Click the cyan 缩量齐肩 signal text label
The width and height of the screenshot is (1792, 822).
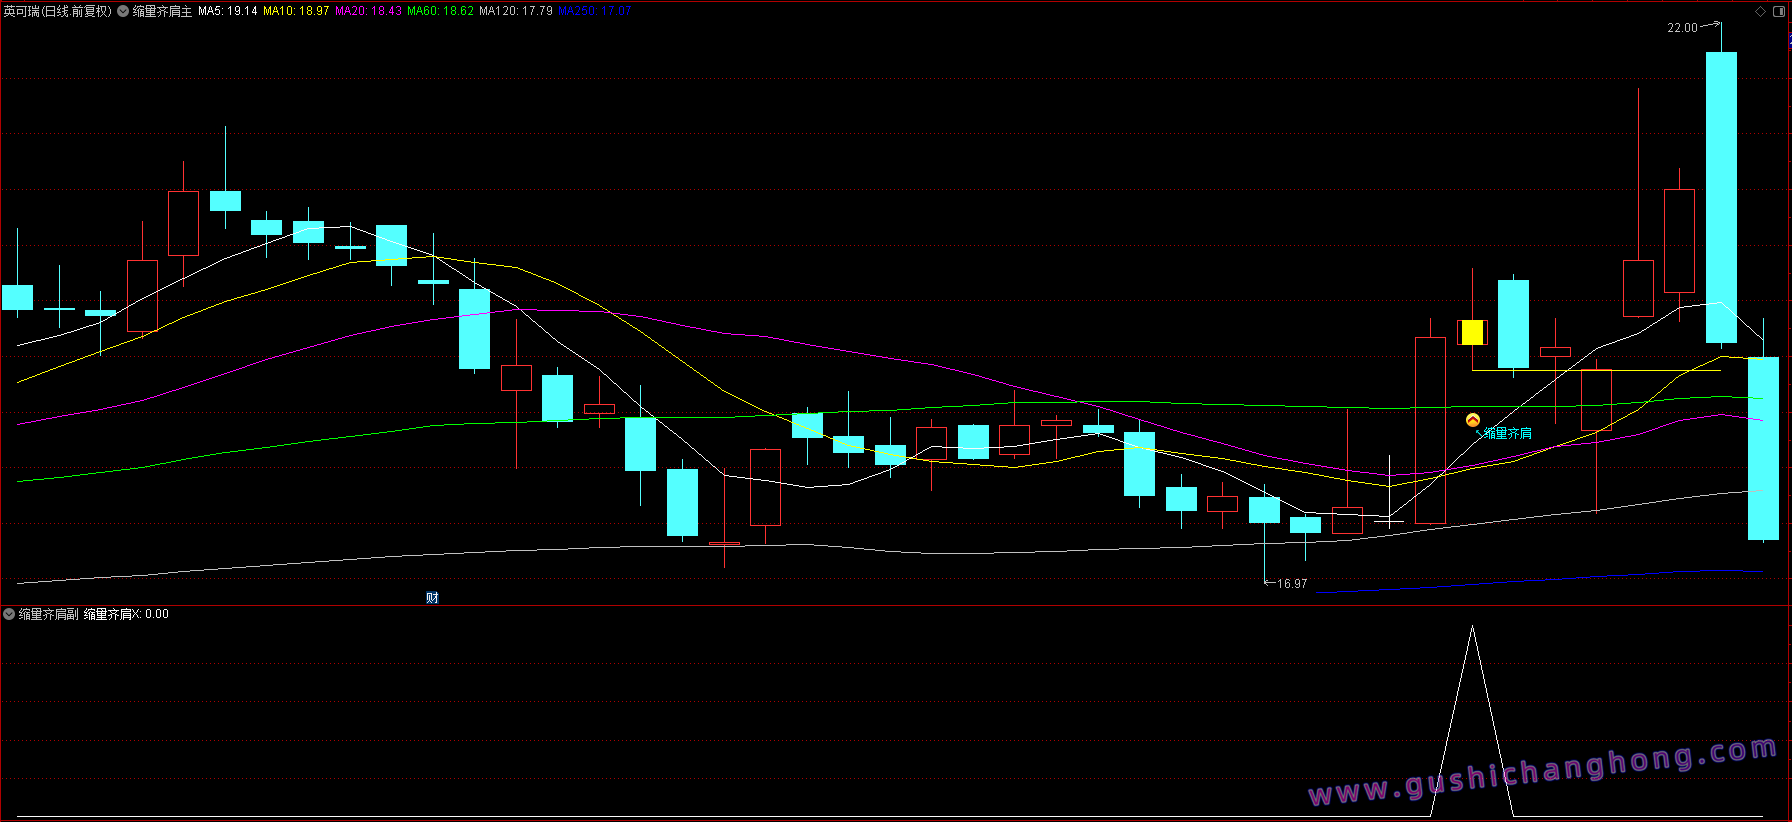(x=1507, y=433)
